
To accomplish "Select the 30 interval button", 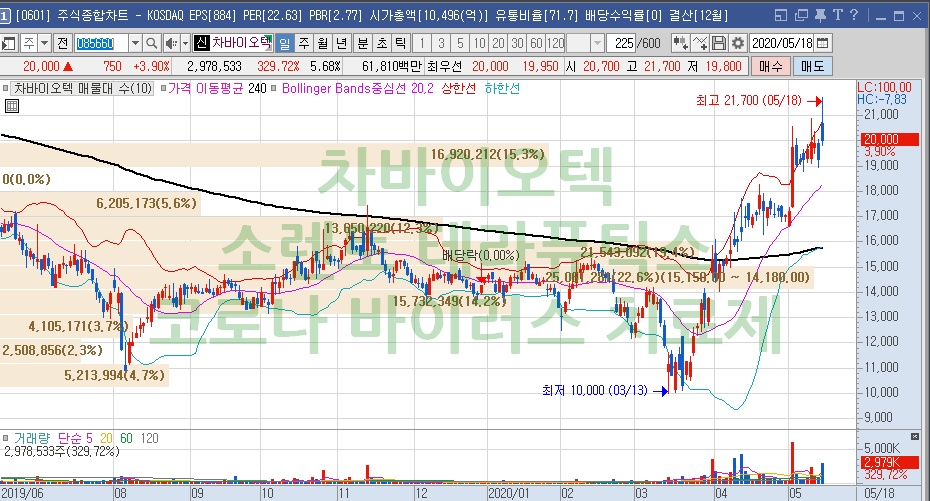I will (x=517, y=43).
